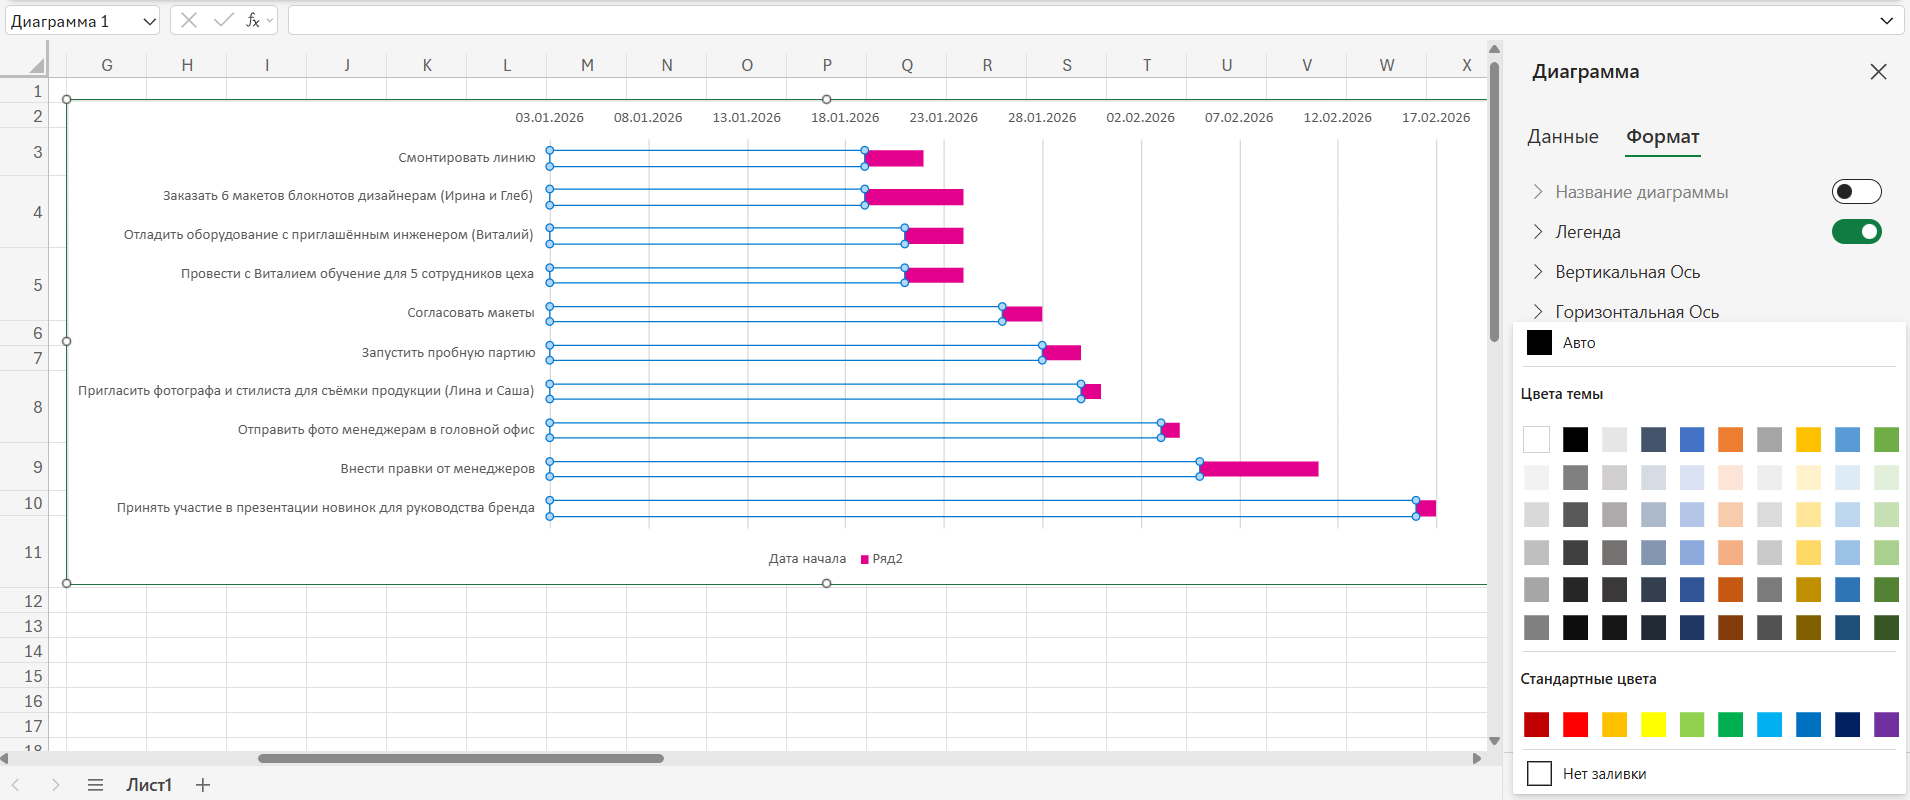The width and height of the screenshot is (1910, 800).
Task: Click the confirm checkmark in formula bar
Action: (223, 20)
